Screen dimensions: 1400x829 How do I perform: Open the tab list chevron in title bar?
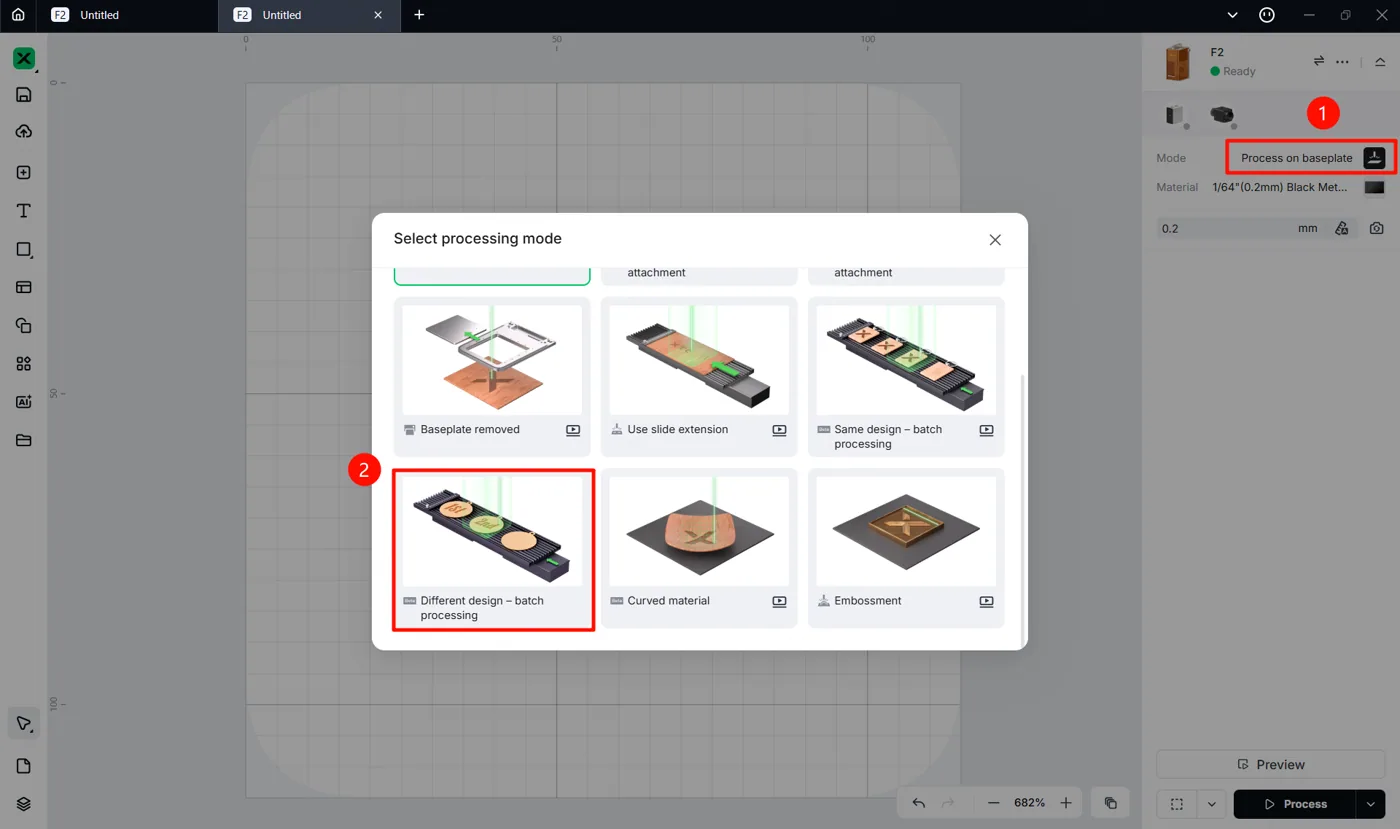click(1232, 15)
